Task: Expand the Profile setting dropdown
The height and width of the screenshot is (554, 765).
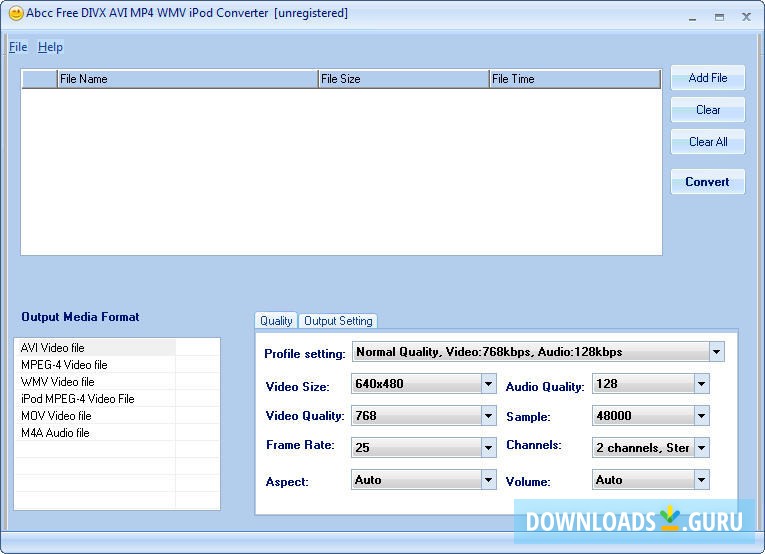Action: (716, 352)
